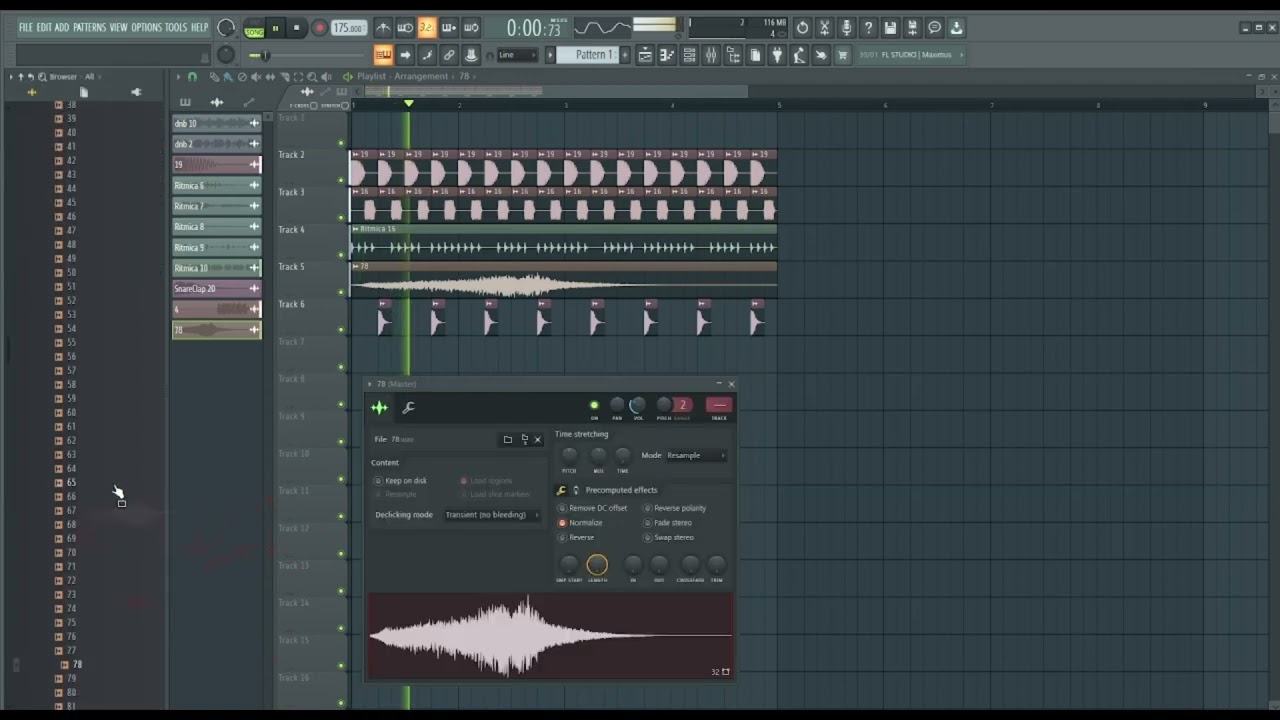
Task: Click the pause playback button
Action: (x=275, y=28)
